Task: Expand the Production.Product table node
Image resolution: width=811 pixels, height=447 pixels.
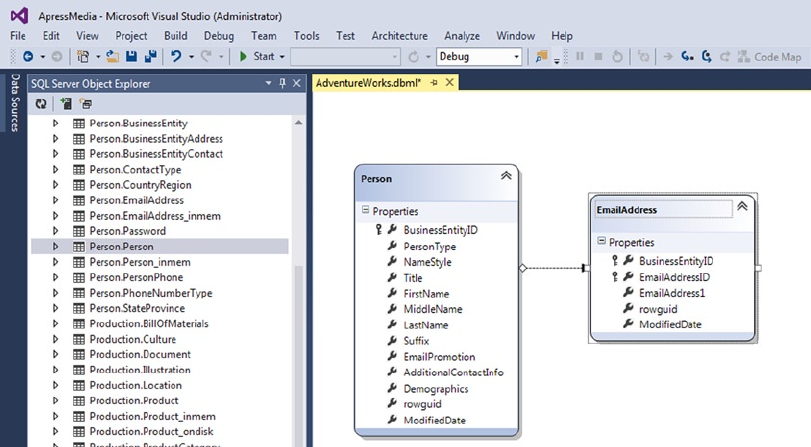Action: [x=55, y=400]
